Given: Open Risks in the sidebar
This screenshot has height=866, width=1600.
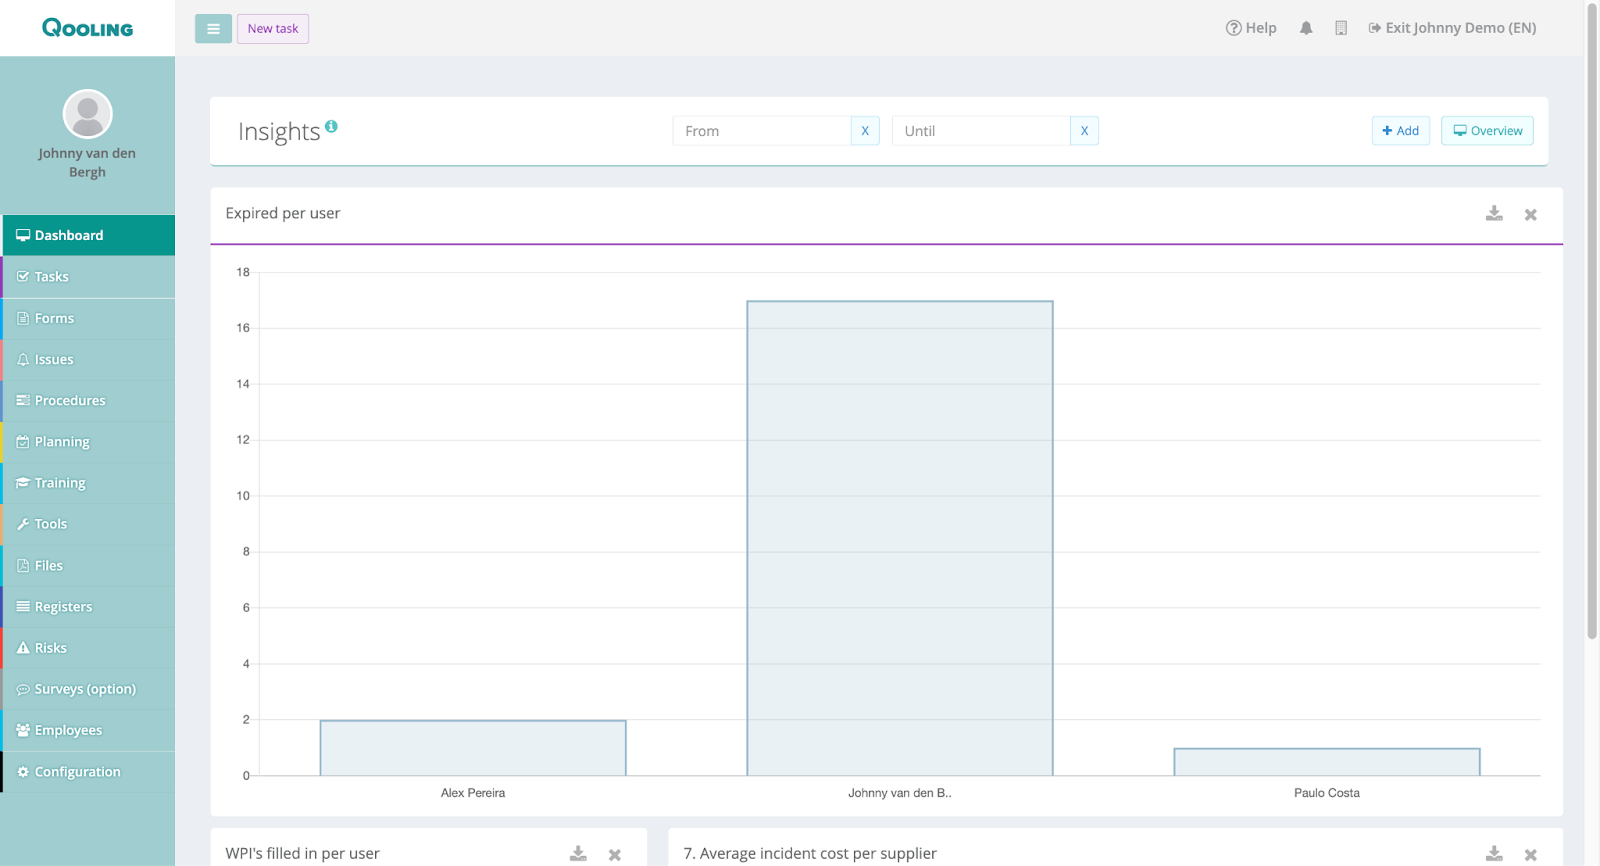Looking at the screenshot, I should pyautogui.click(x=88, y=648).
